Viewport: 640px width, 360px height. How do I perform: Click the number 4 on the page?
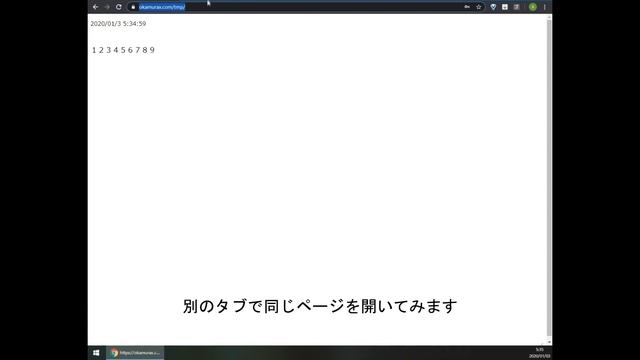116,50
